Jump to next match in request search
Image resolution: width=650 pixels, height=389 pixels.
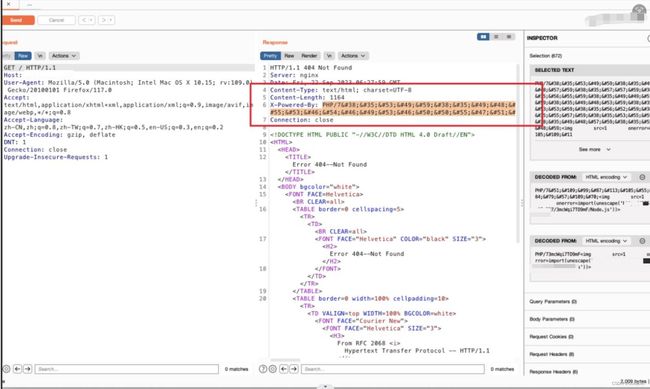point(28,369)
